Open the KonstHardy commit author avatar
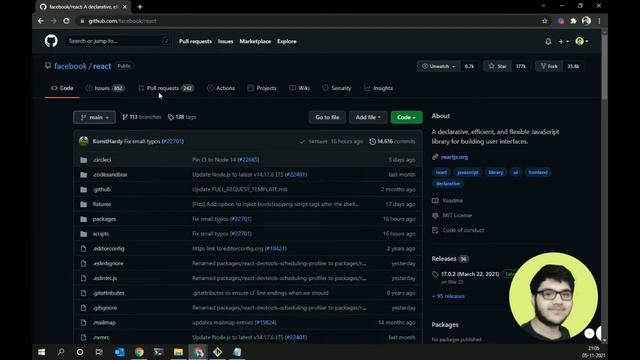 pyautogui.click(x=84, y=141)
